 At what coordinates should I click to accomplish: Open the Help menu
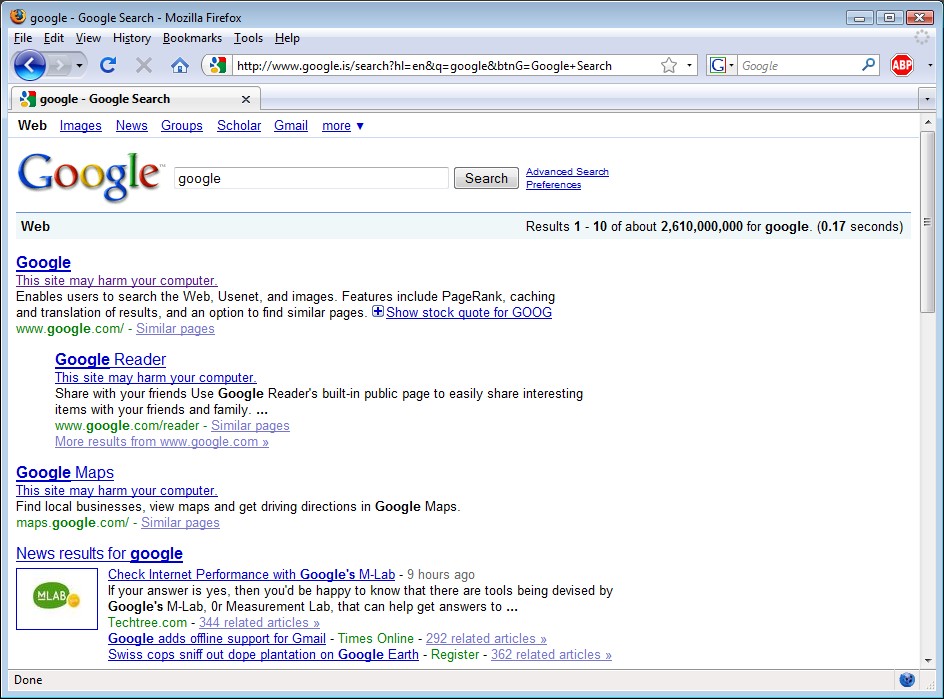click(x=287, y=38)
